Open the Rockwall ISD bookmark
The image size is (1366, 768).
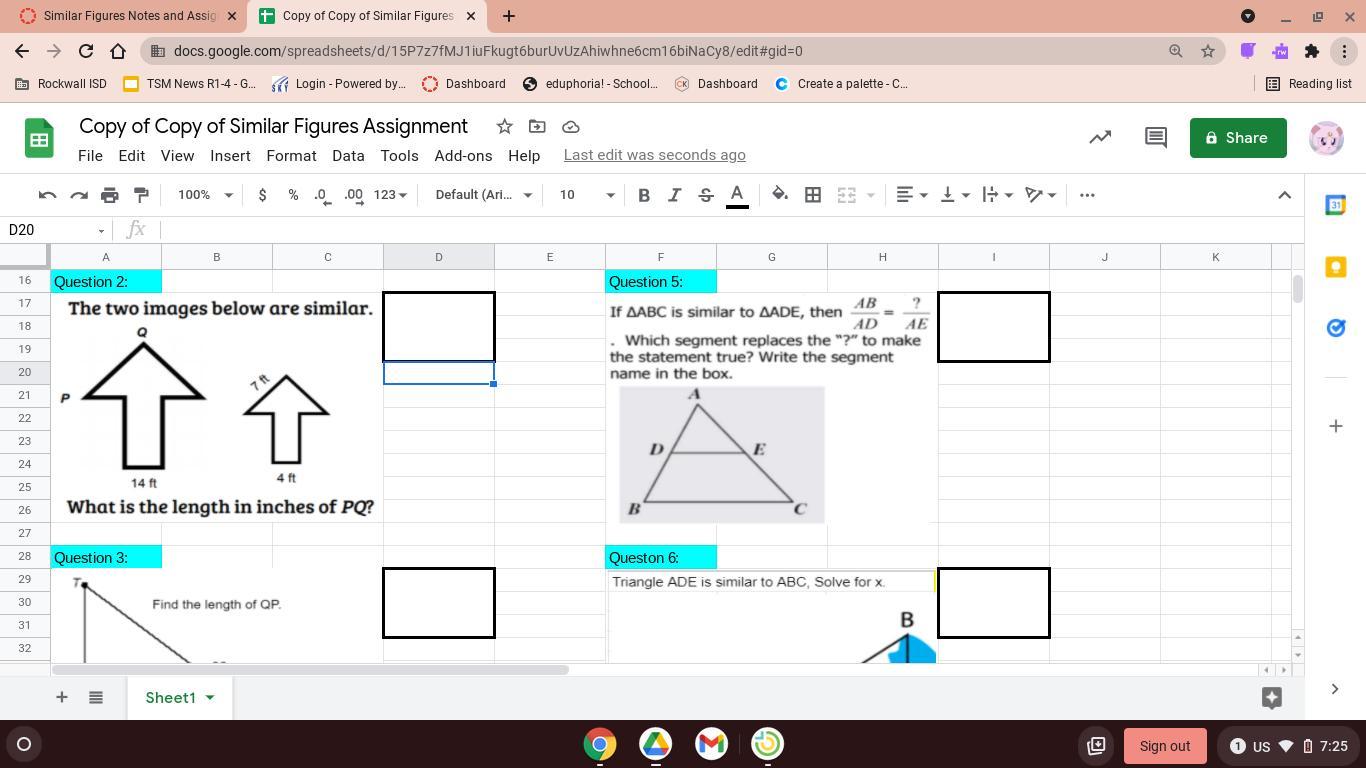(62, 84)
